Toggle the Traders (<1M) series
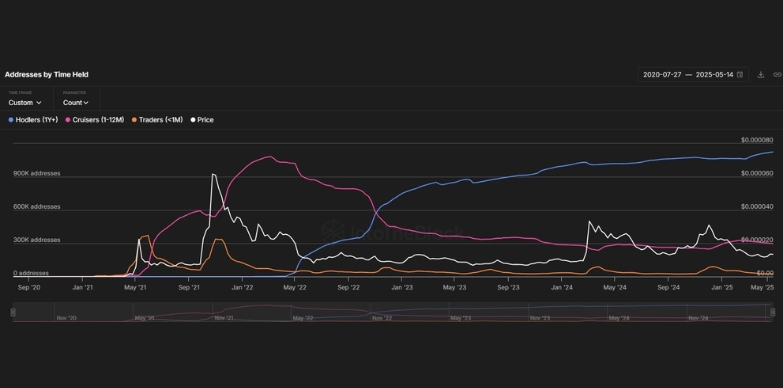 click(x=157, y=120)
